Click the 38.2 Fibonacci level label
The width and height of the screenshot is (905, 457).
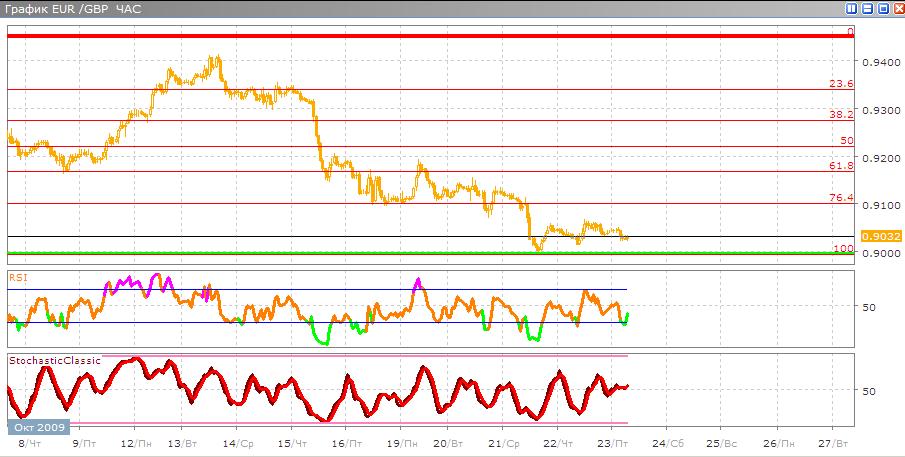click(x=842, y=115)
